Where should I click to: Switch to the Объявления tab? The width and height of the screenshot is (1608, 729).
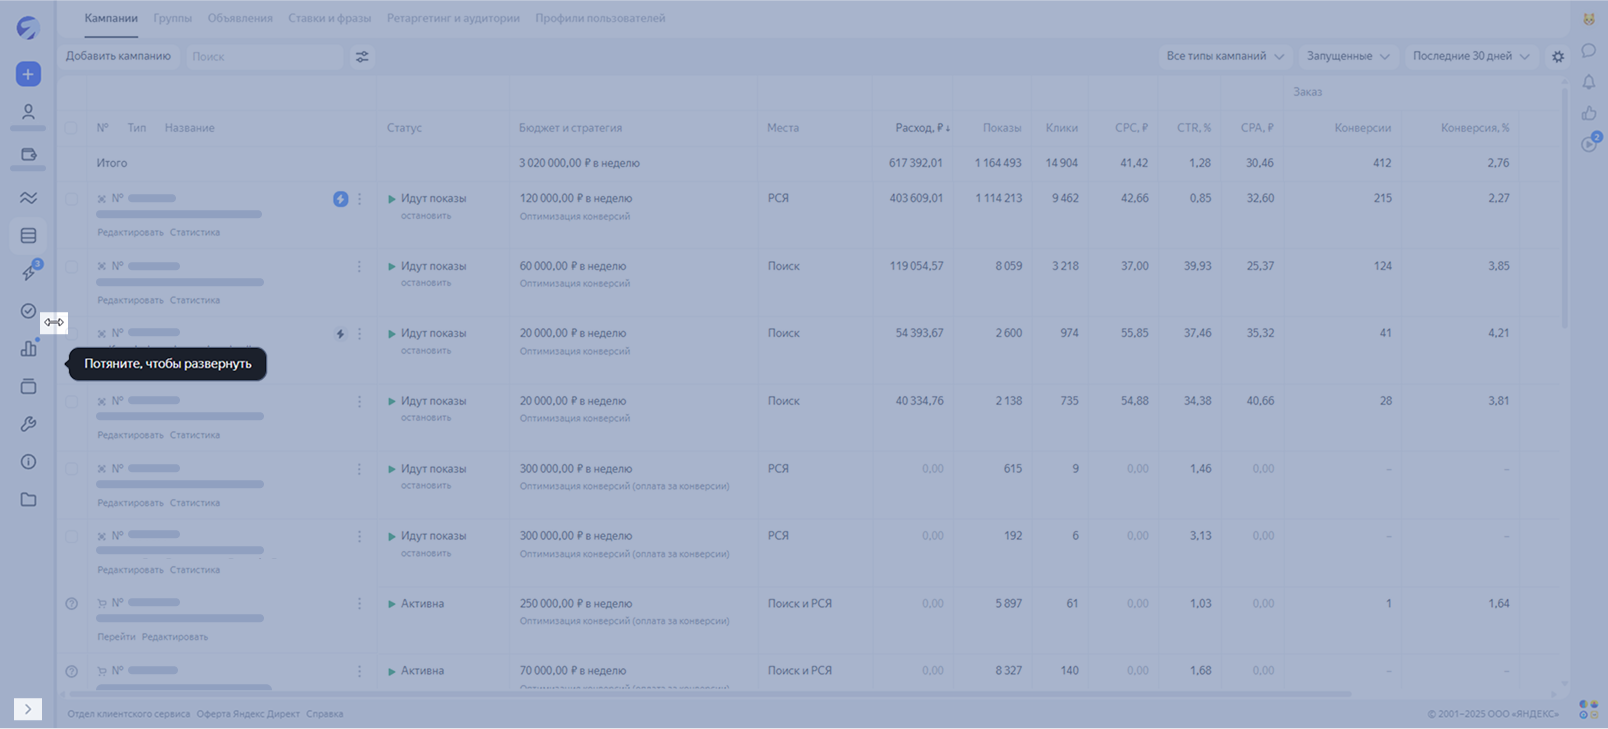click(x=240, y=18)
